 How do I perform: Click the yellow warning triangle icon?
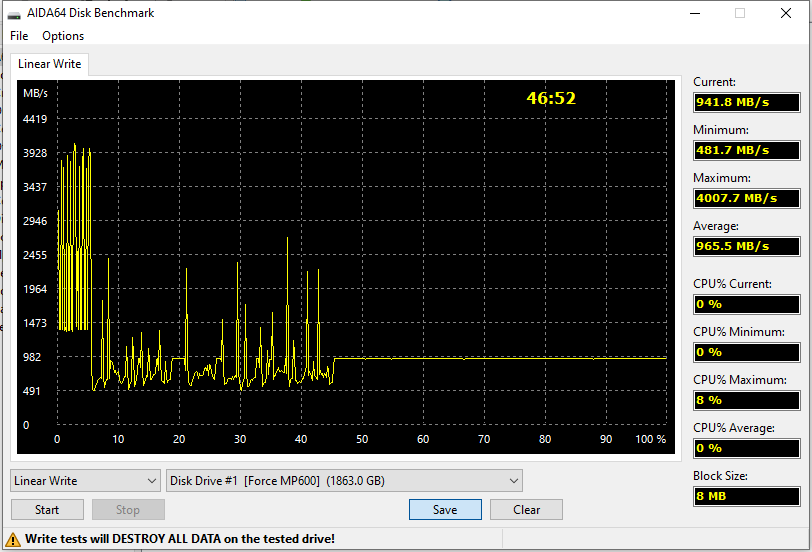coord(12,540)
